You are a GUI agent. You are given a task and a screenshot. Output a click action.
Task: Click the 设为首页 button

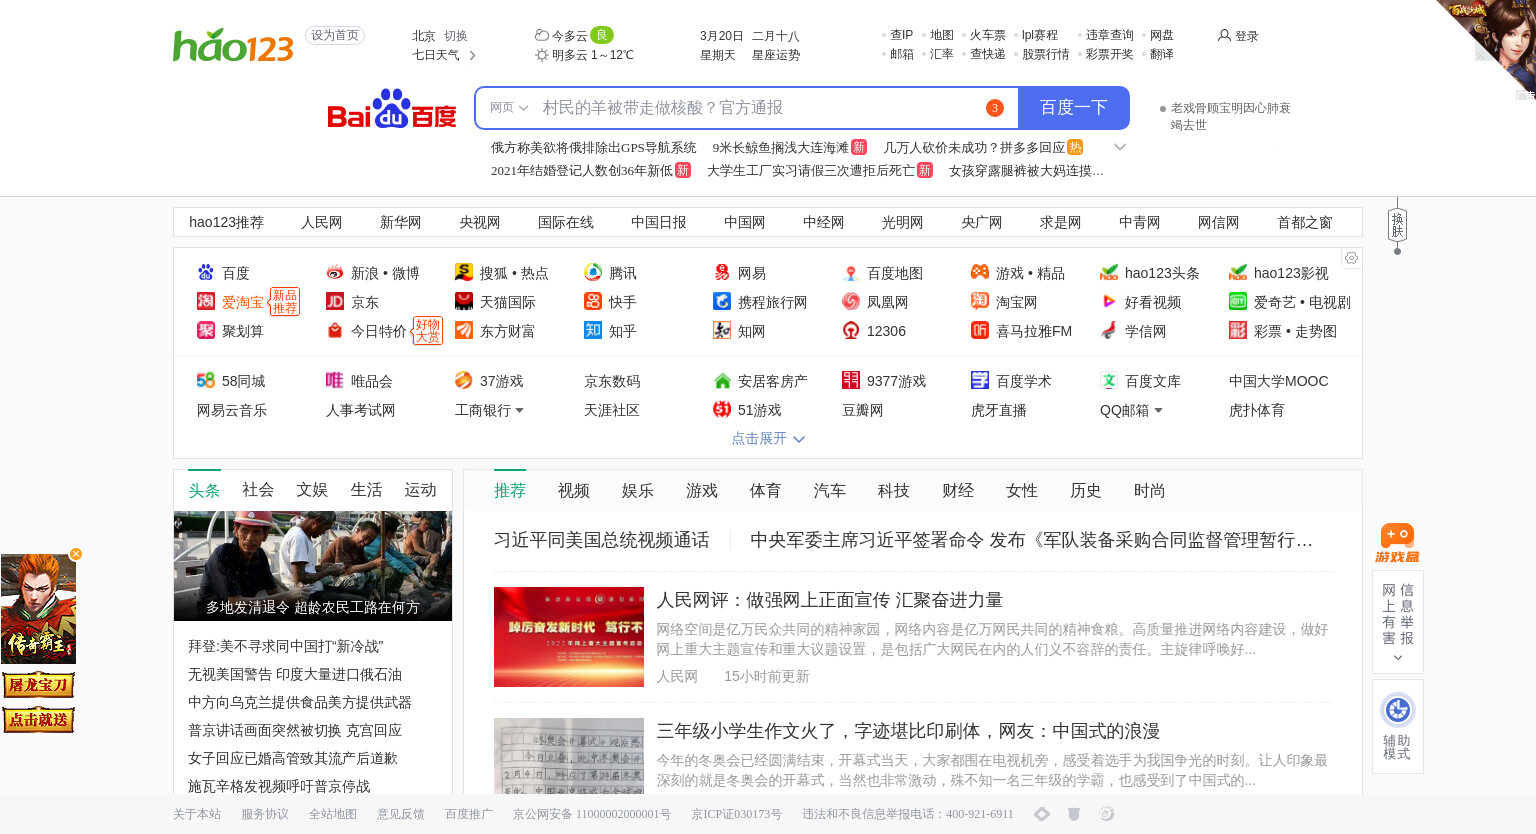pos(335,35)
